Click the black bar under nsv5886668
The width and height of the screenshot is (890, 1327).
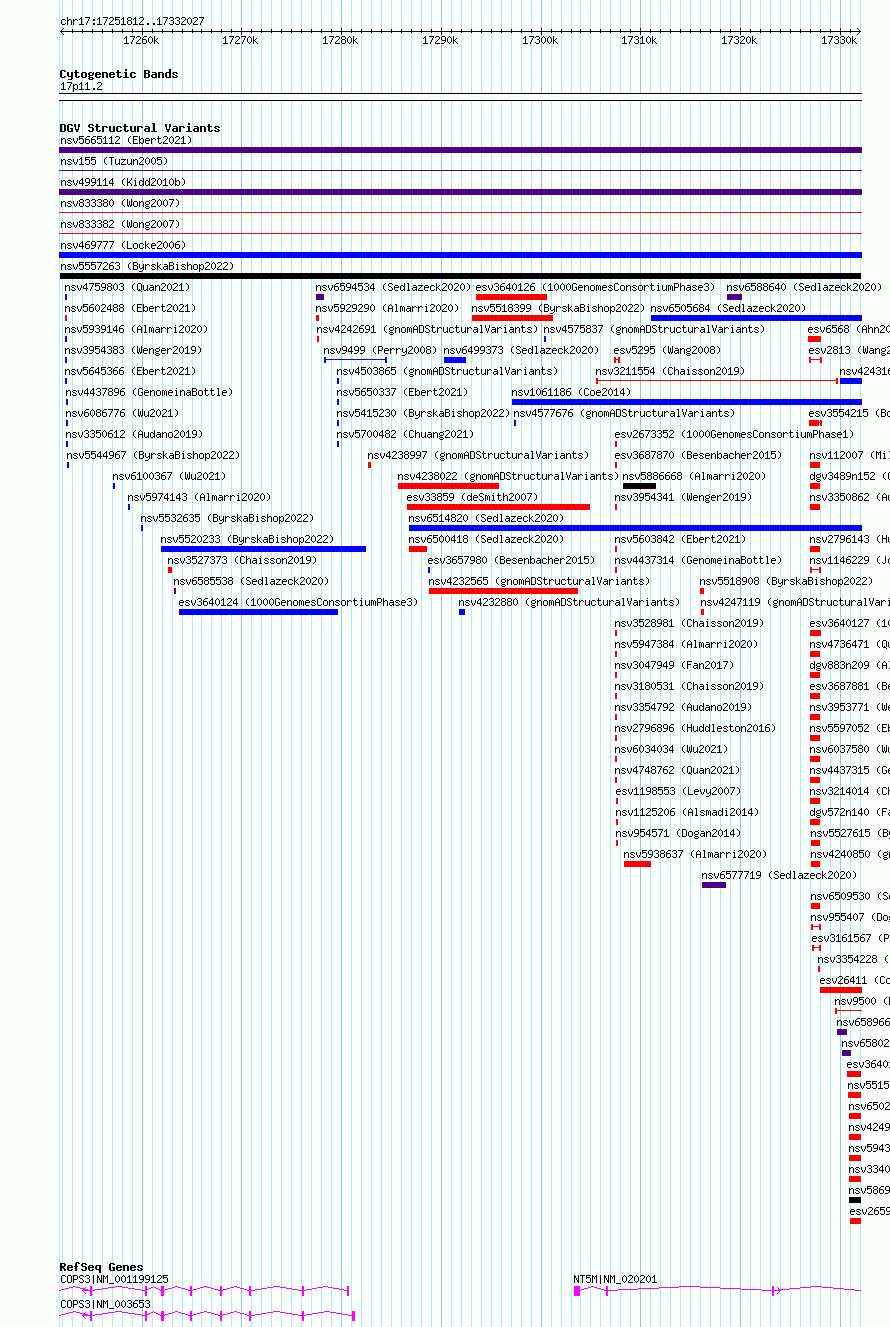coord(639,486)
